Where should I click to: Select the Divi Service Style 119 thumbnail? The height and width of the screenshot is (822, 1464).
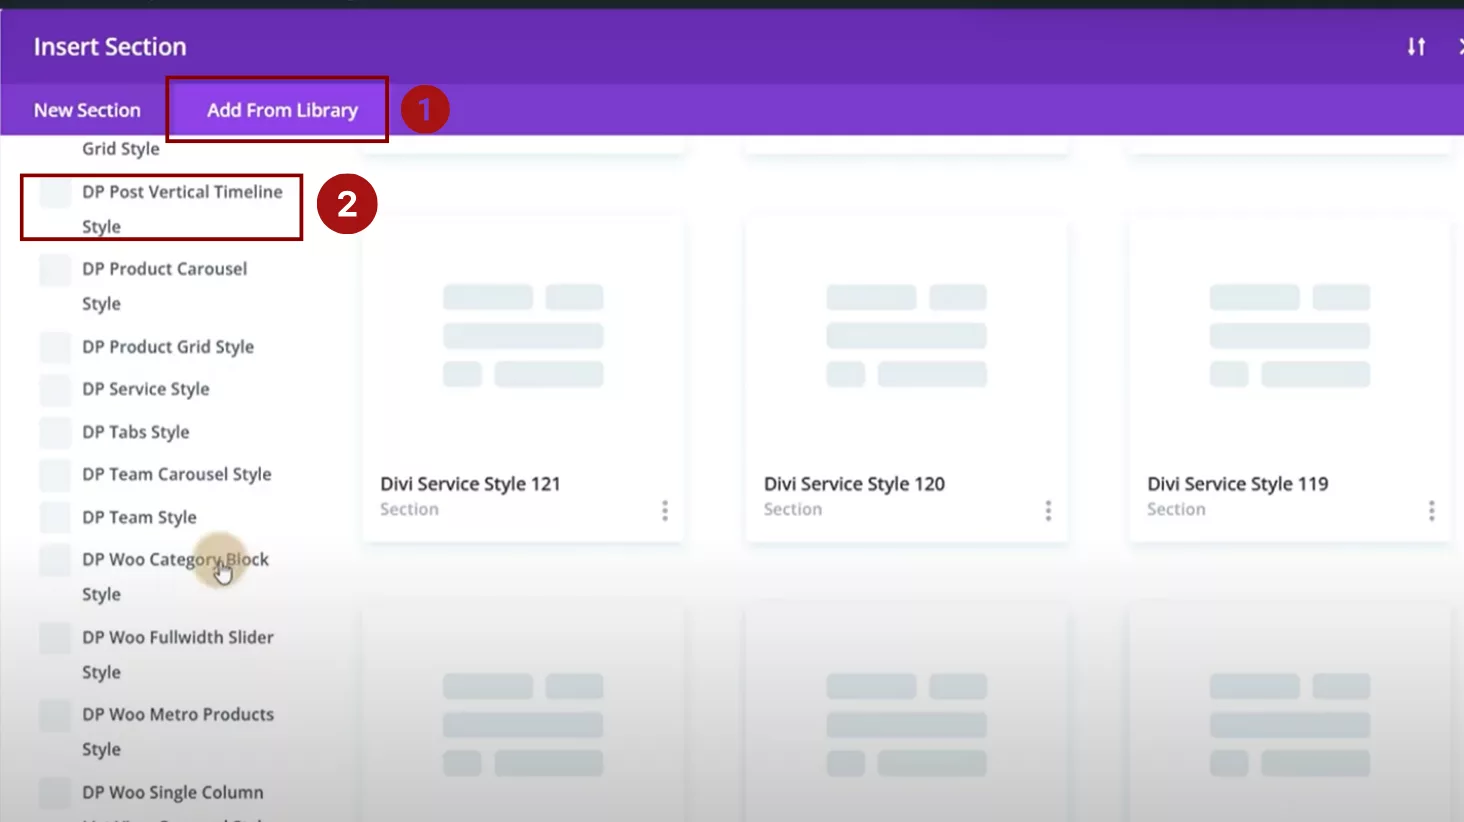point(1290,335)
